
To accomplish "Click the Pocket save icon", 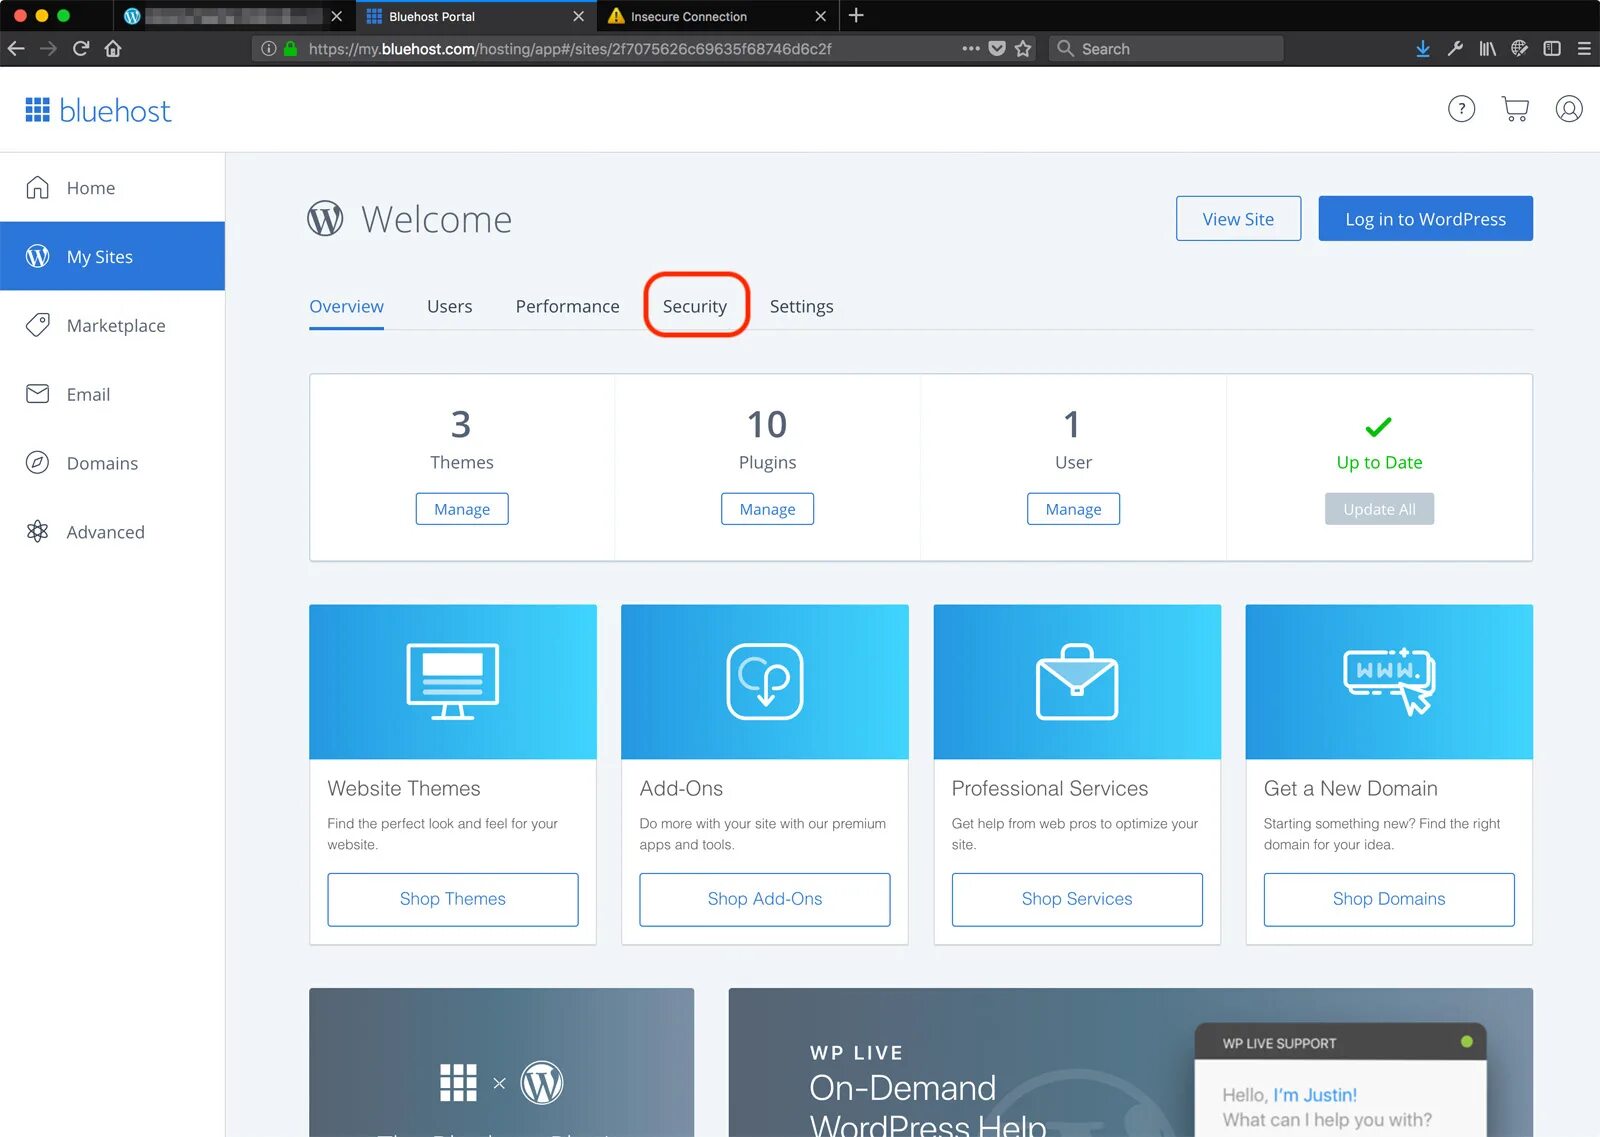I will coord(997,48).
